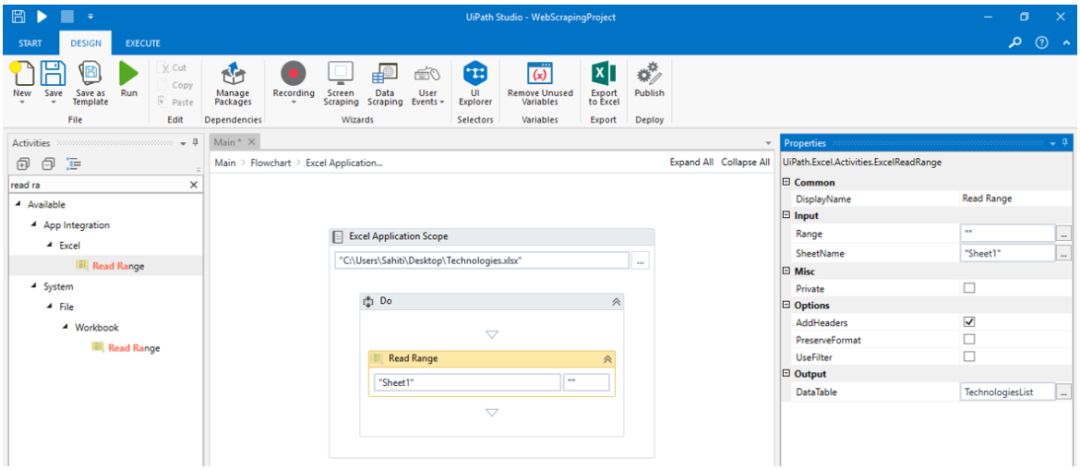
Task: Click Main in the breadcrumb
Action: (x=225, y=163)
